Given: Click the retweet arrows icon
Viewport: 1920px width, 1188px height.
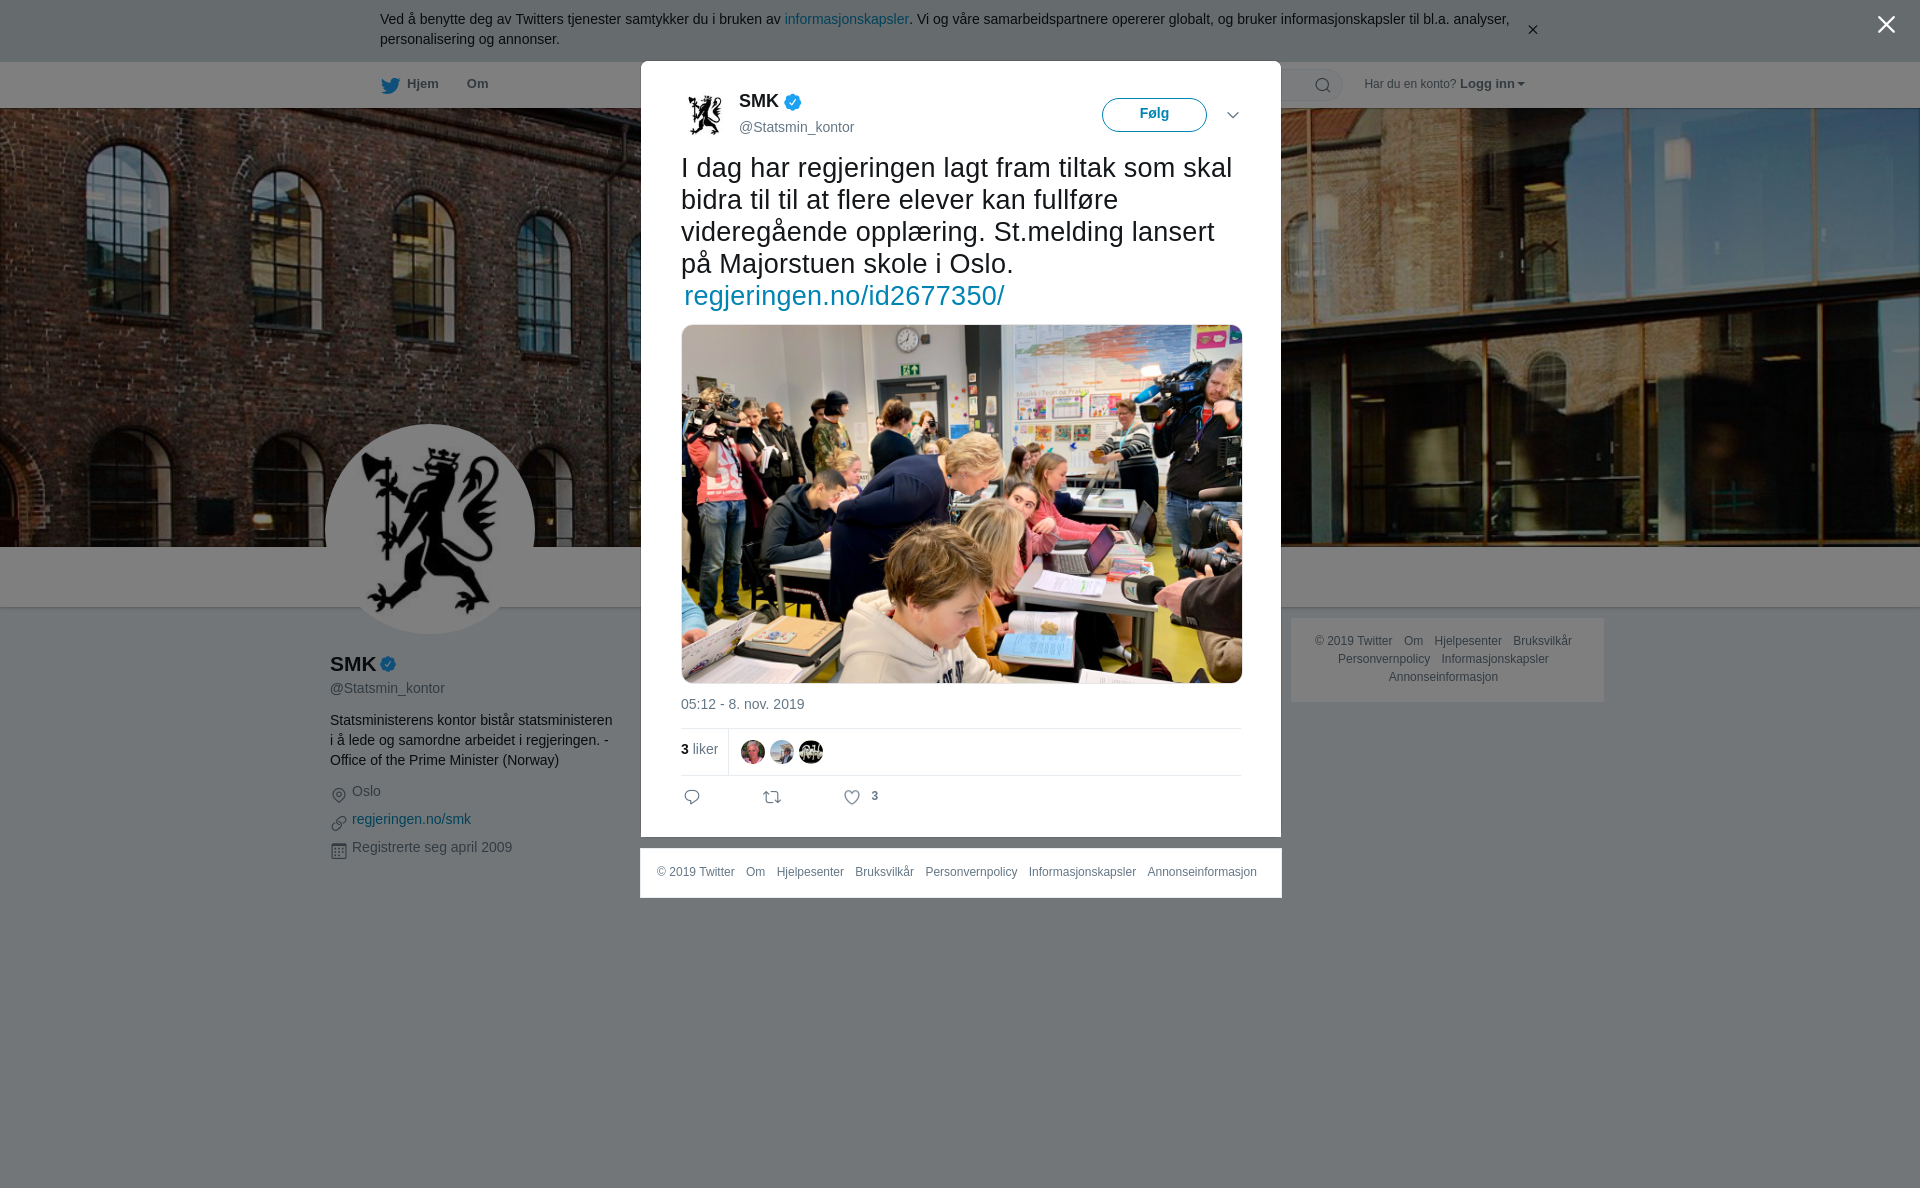Looking at the screenshot, I should point(772,797).
